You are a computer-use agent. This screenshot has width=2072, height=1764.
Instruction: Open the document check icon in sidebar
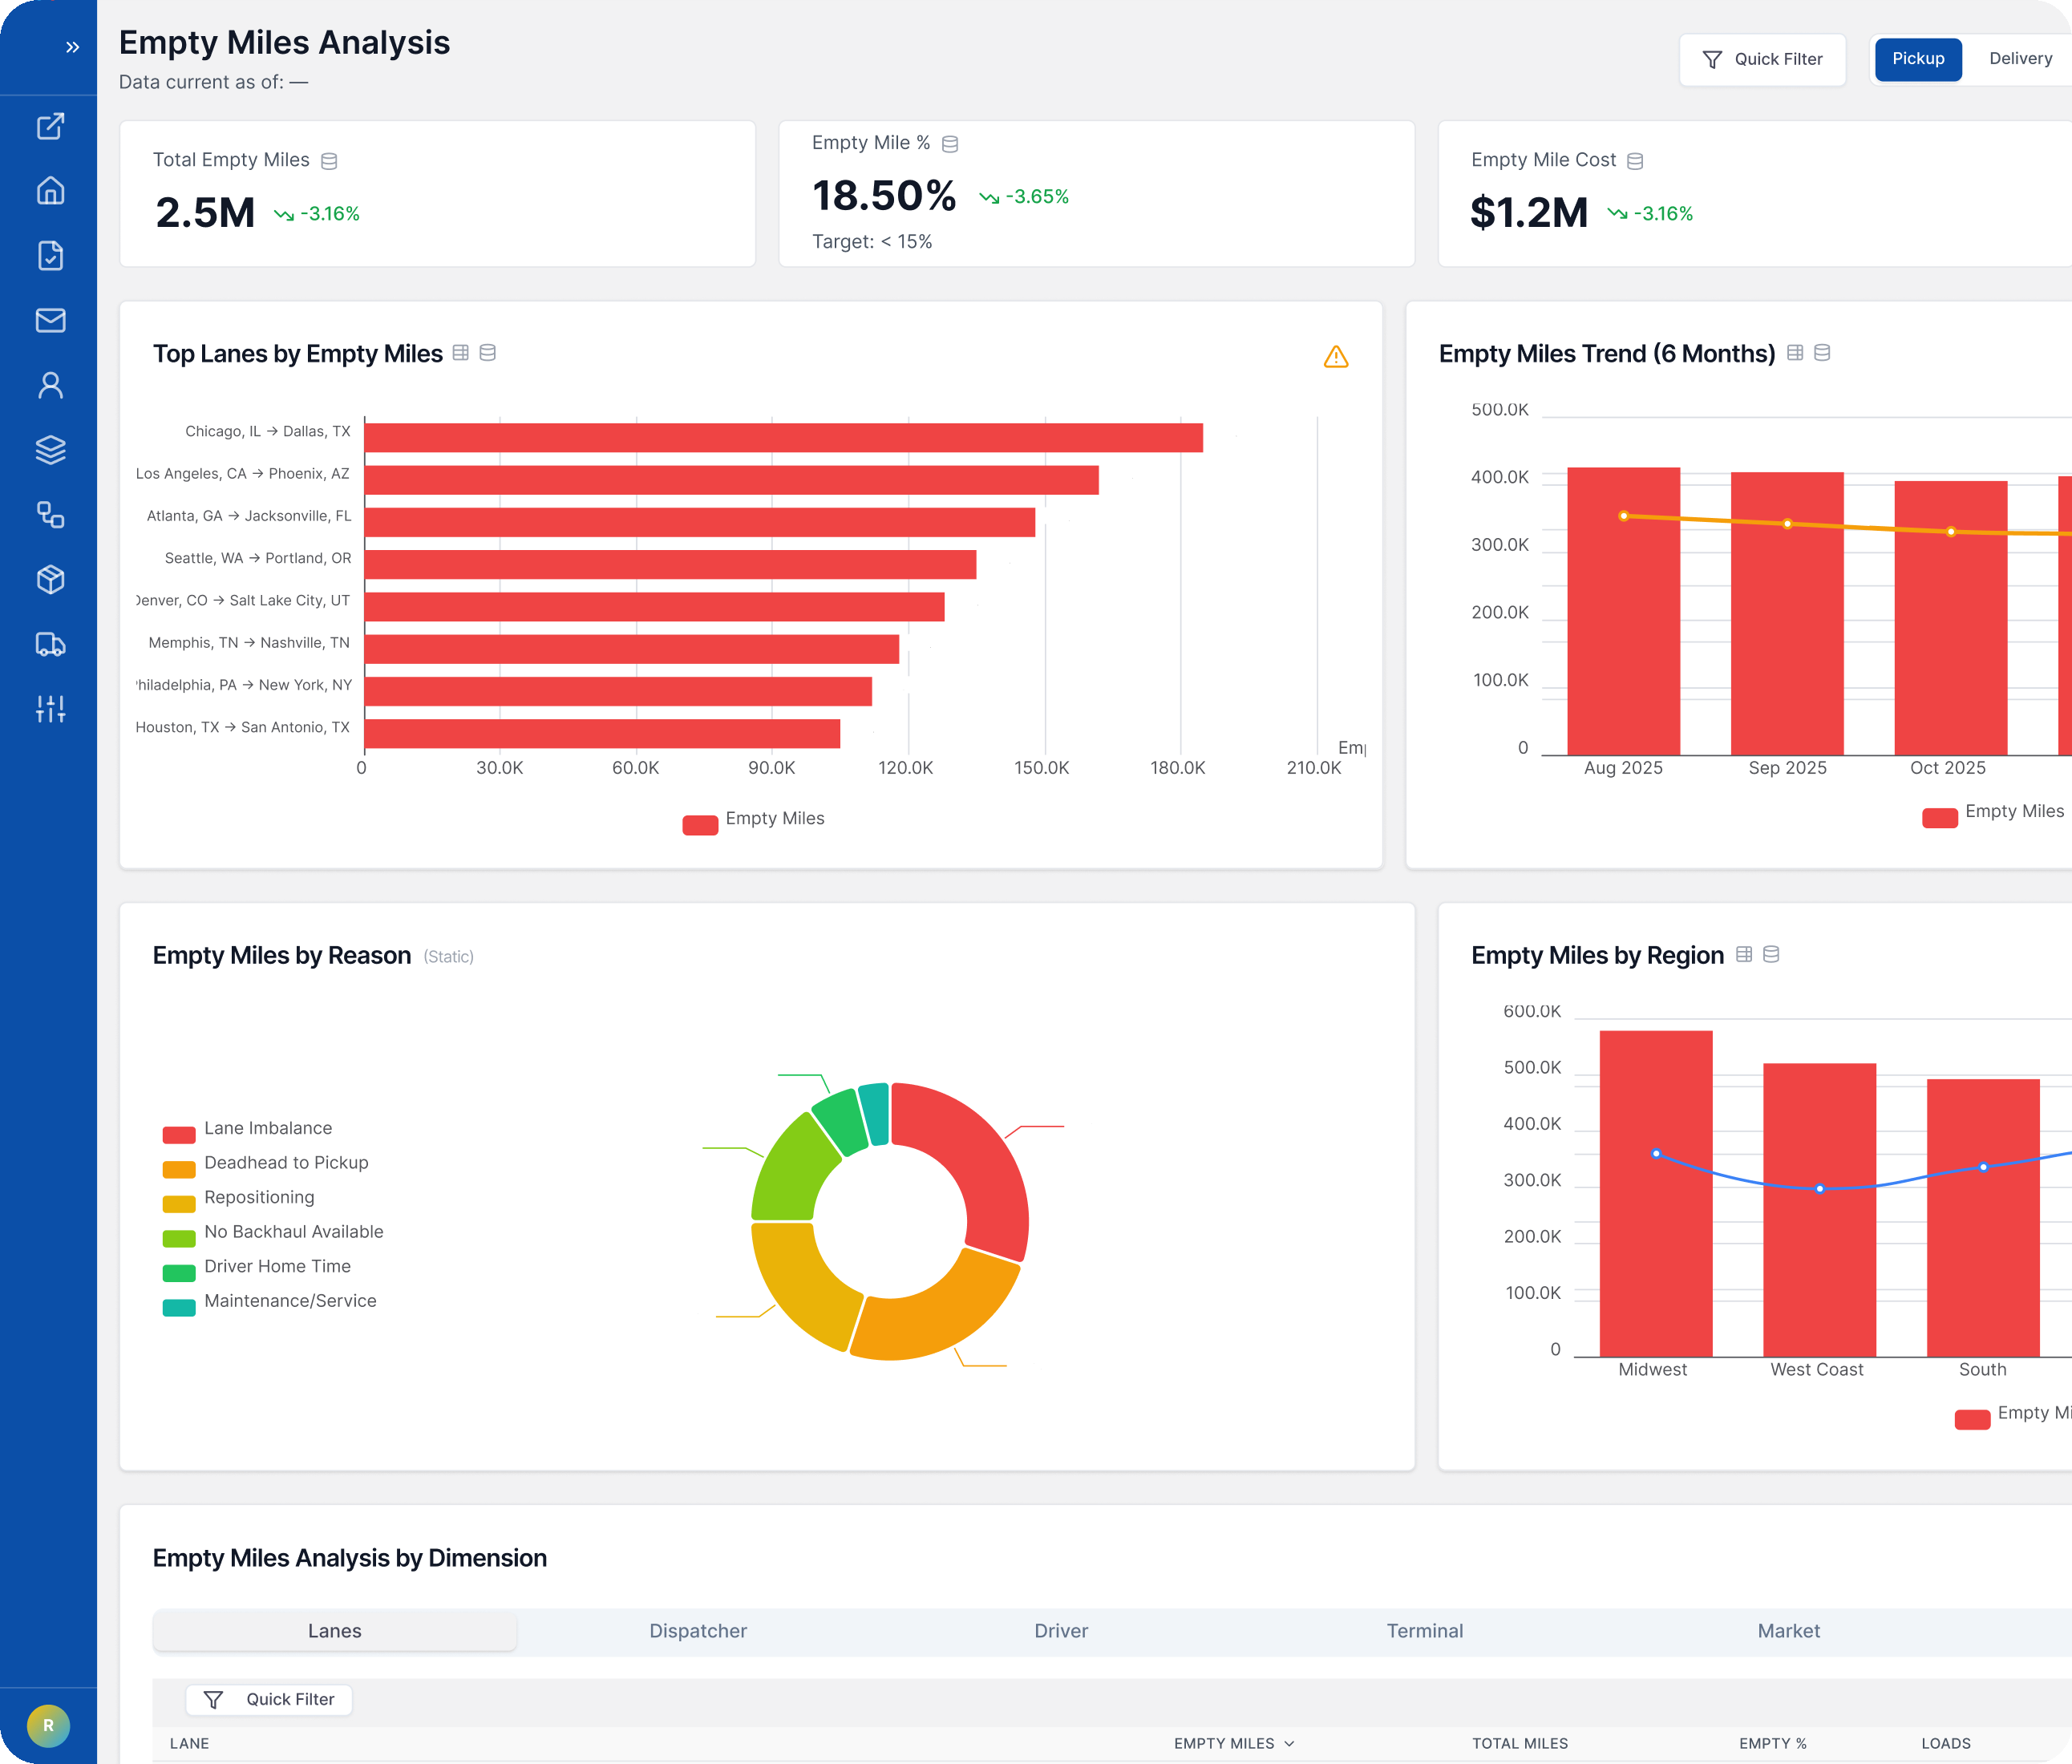(50, 255)
